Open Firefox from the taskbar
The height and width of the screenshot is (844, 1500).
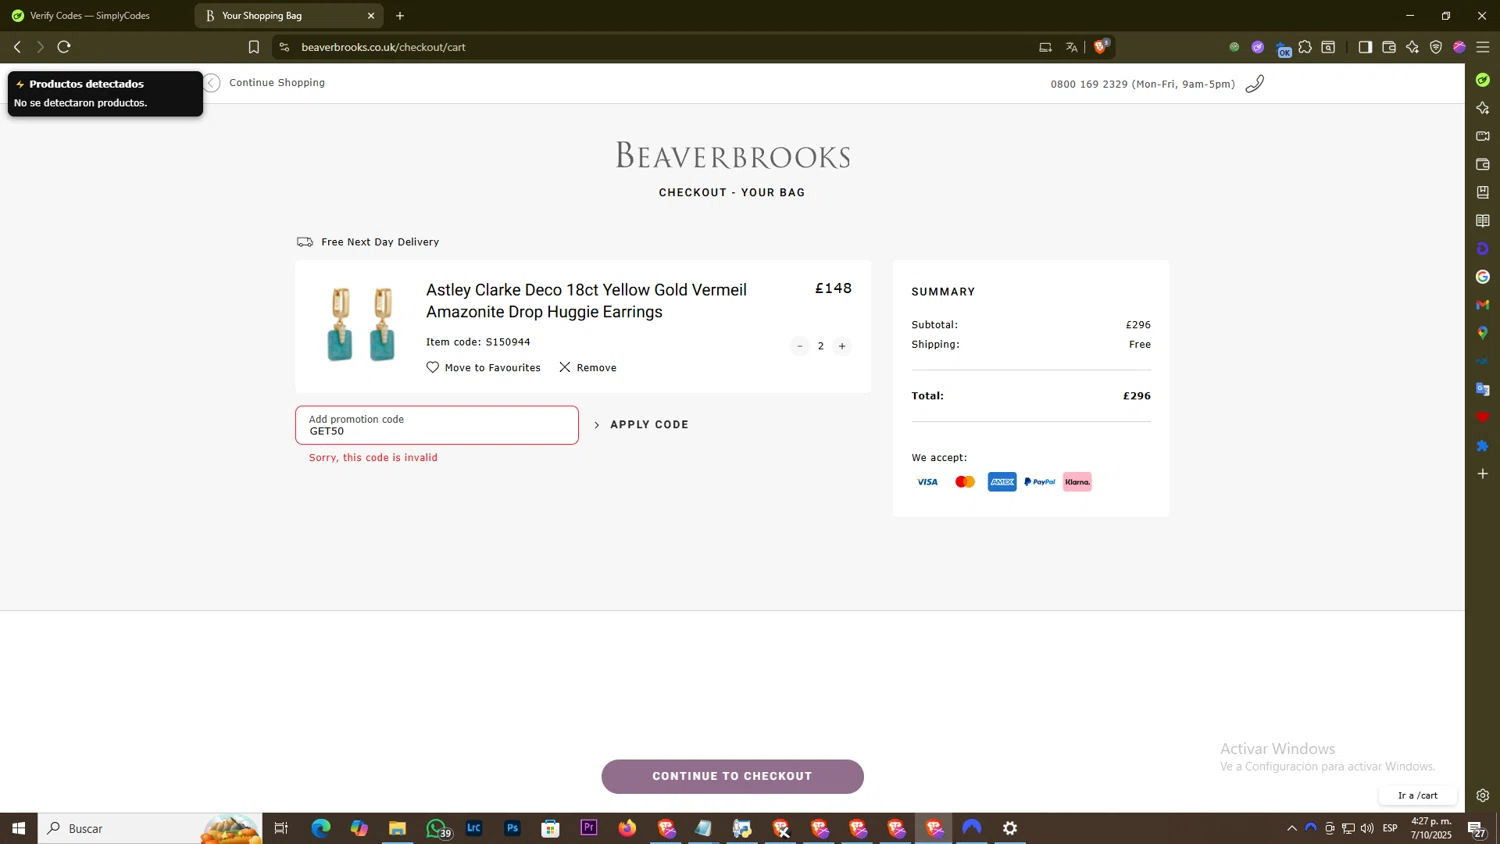(x=627, y=828)
